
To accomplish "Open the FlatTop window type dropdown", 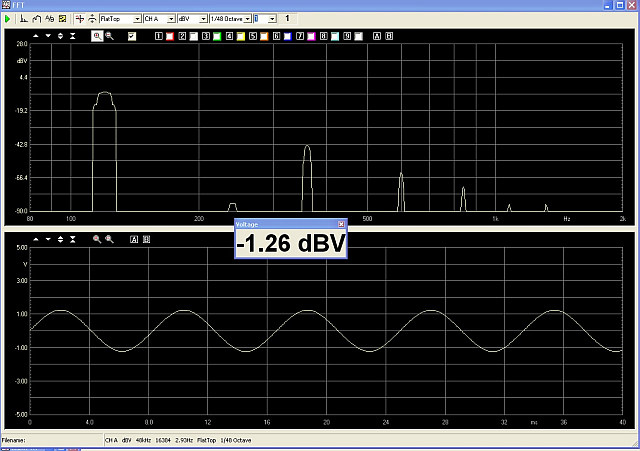I will click(136, 19).
